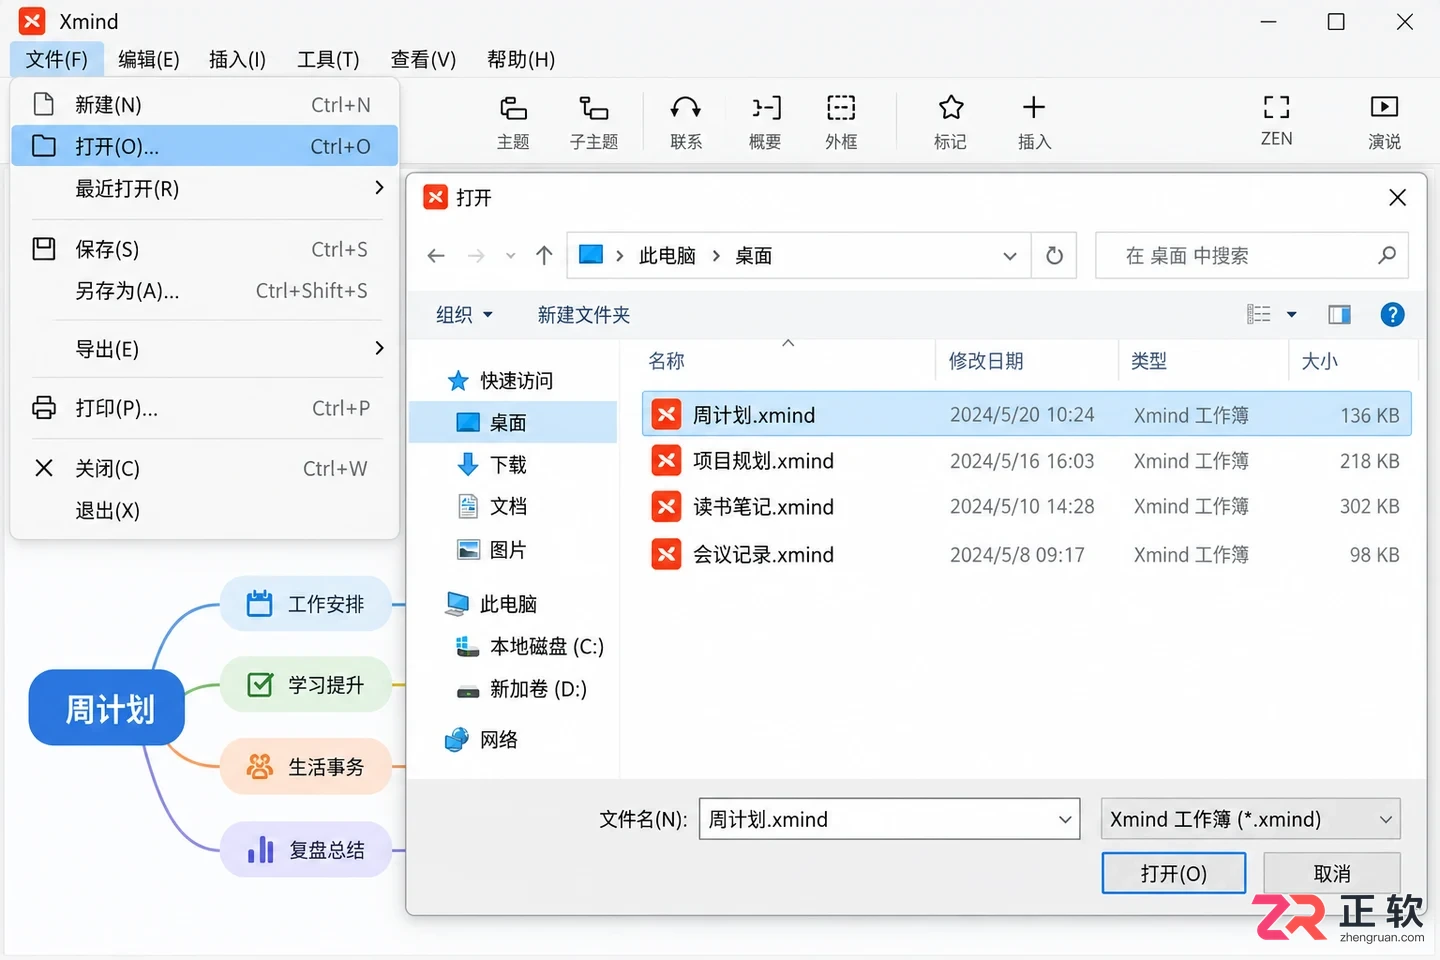This screenshot has height=960, width=1440.
Task: Select the file 读书笔记.xmind
Action: (x=1026, y=507)
